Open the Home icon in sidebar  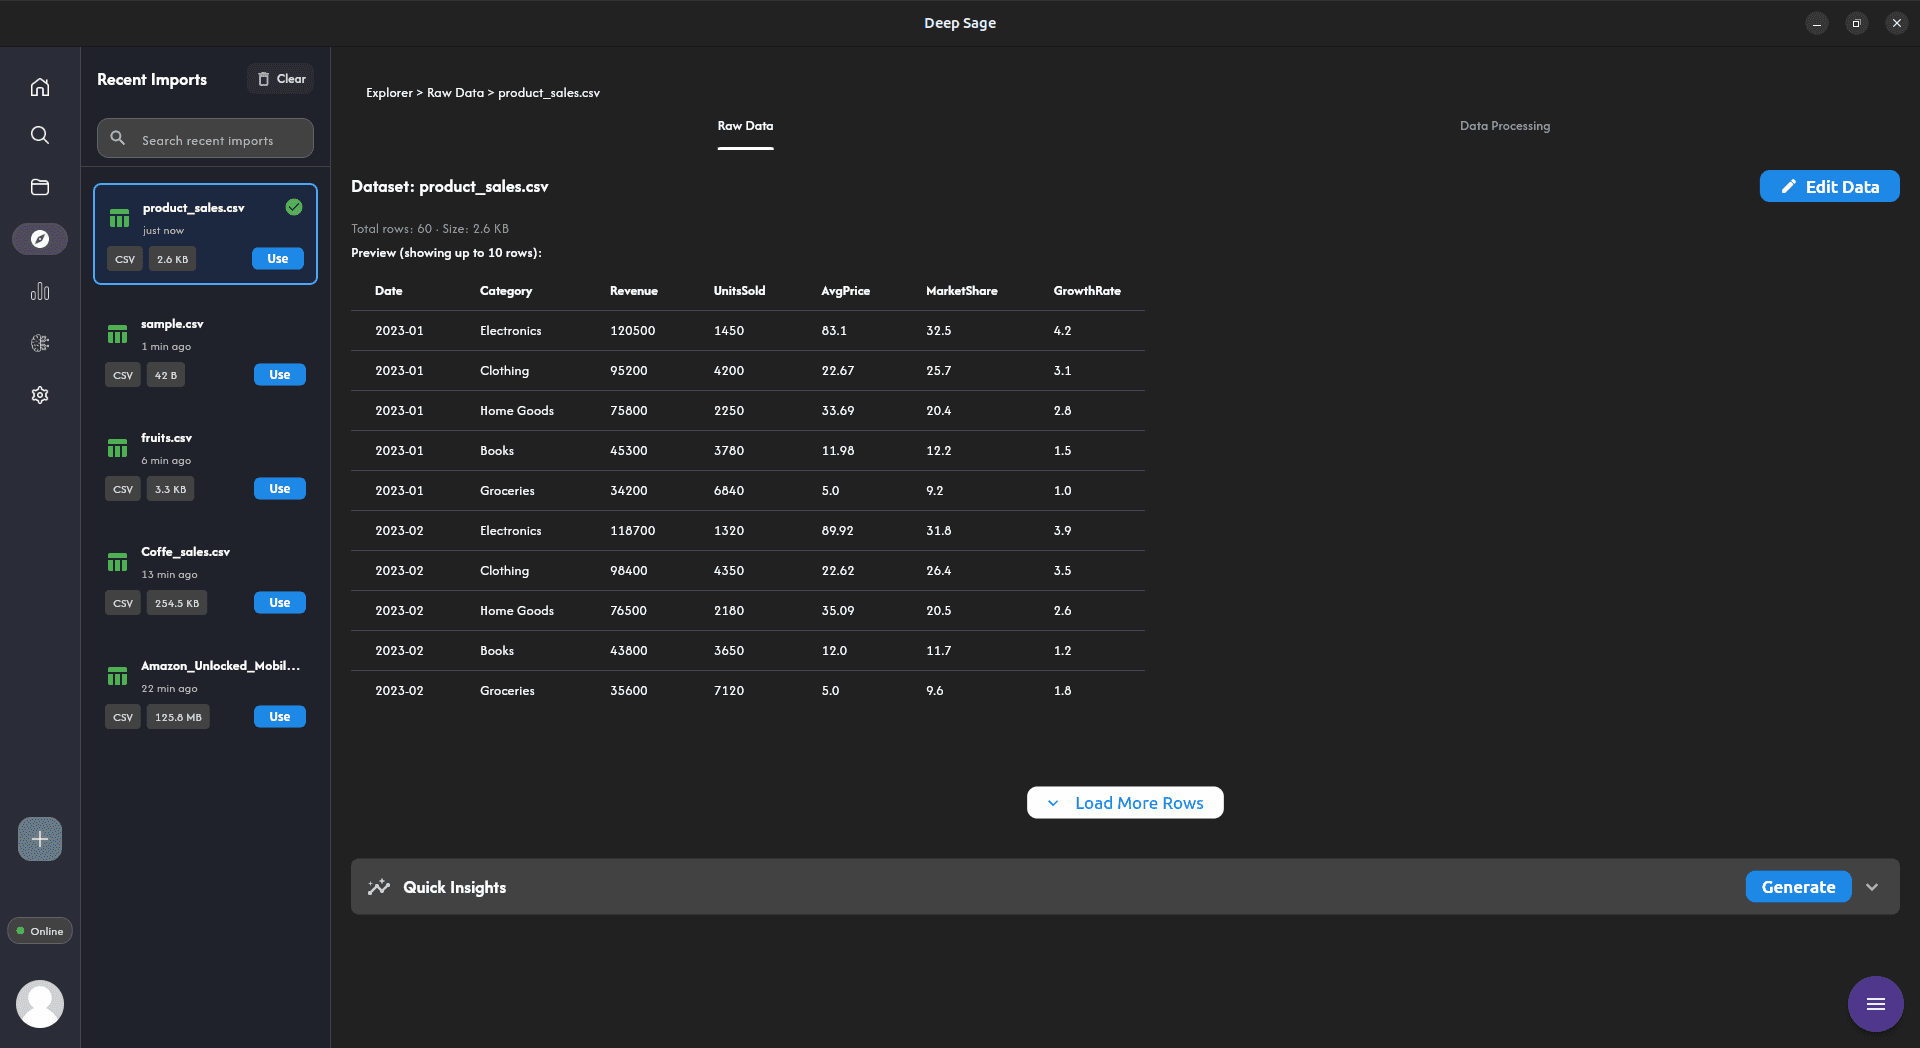(40, 87)
